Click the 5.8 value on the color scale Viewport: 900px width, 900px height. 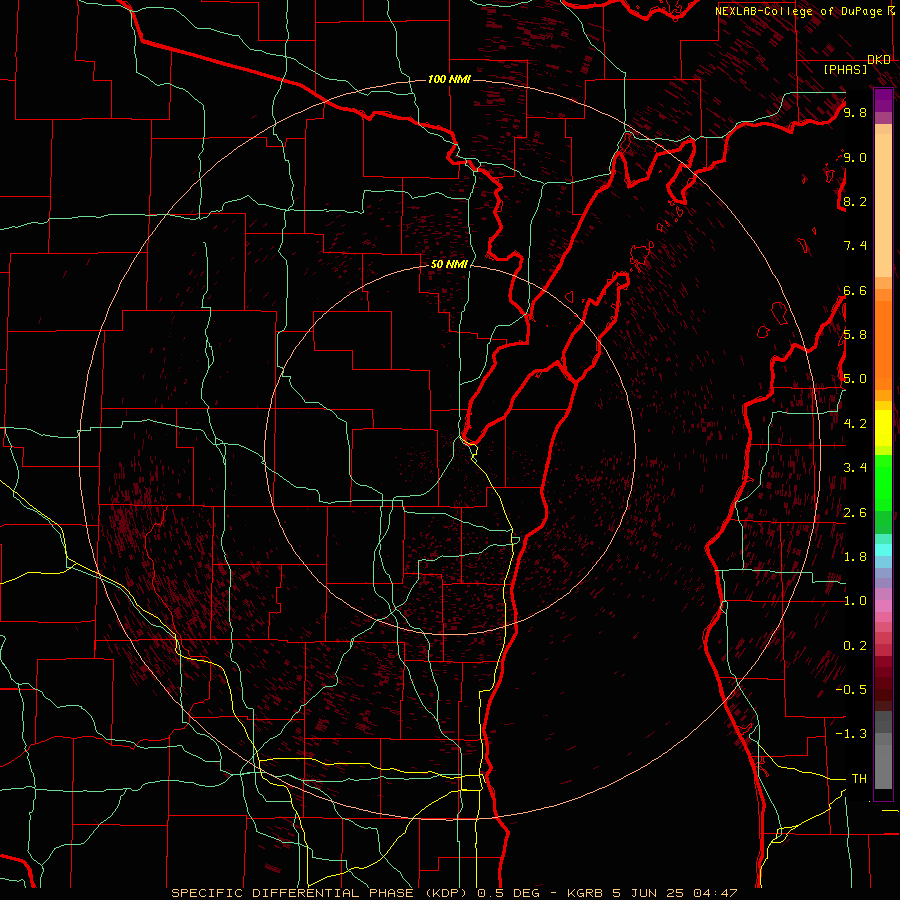pos(855,335)
